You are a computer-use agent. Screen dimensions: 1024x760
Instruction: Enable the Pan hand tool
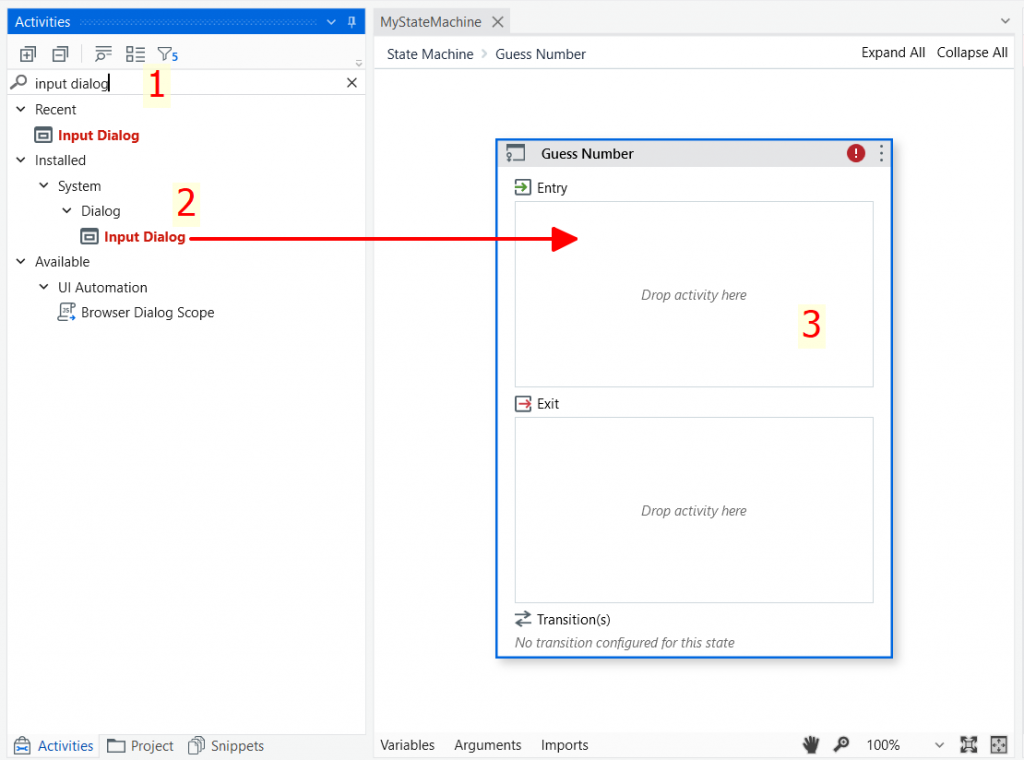810,744
